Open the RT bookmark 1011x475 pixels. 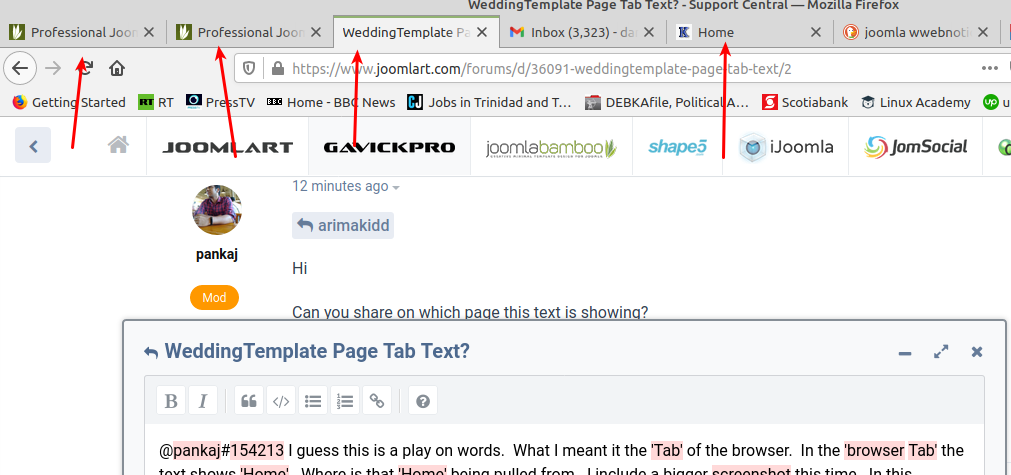pos(156,102)
